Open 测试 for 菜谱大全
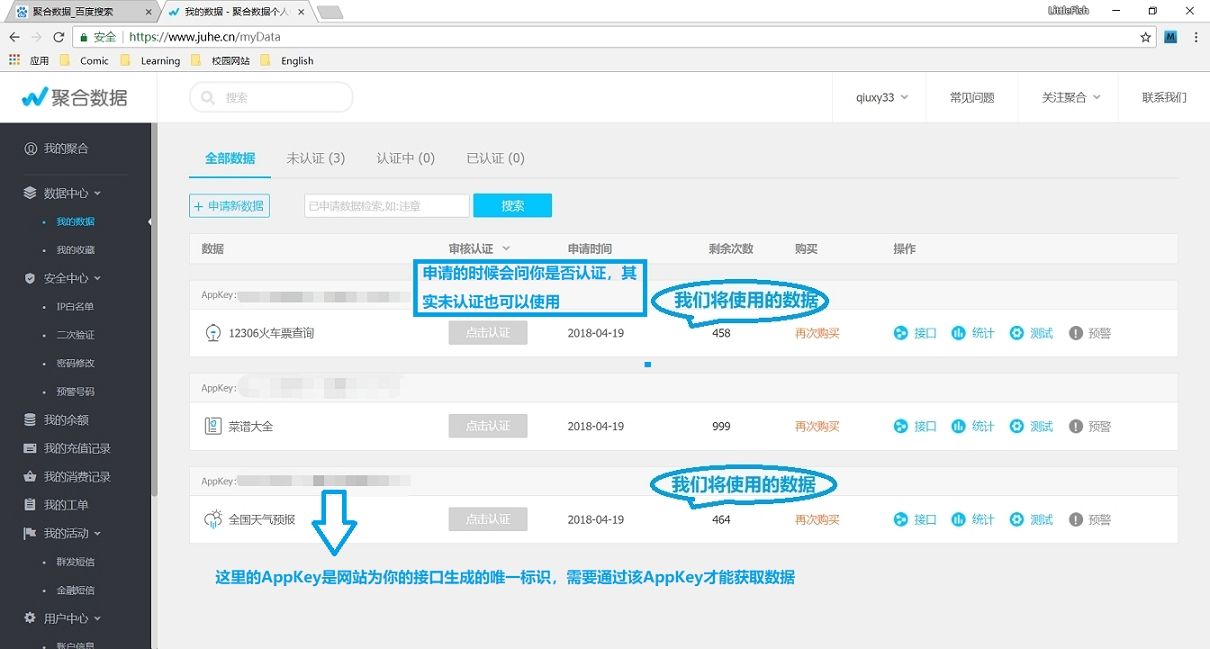1210x649 pixels. pyautogui.click(x=1031, y=426)
